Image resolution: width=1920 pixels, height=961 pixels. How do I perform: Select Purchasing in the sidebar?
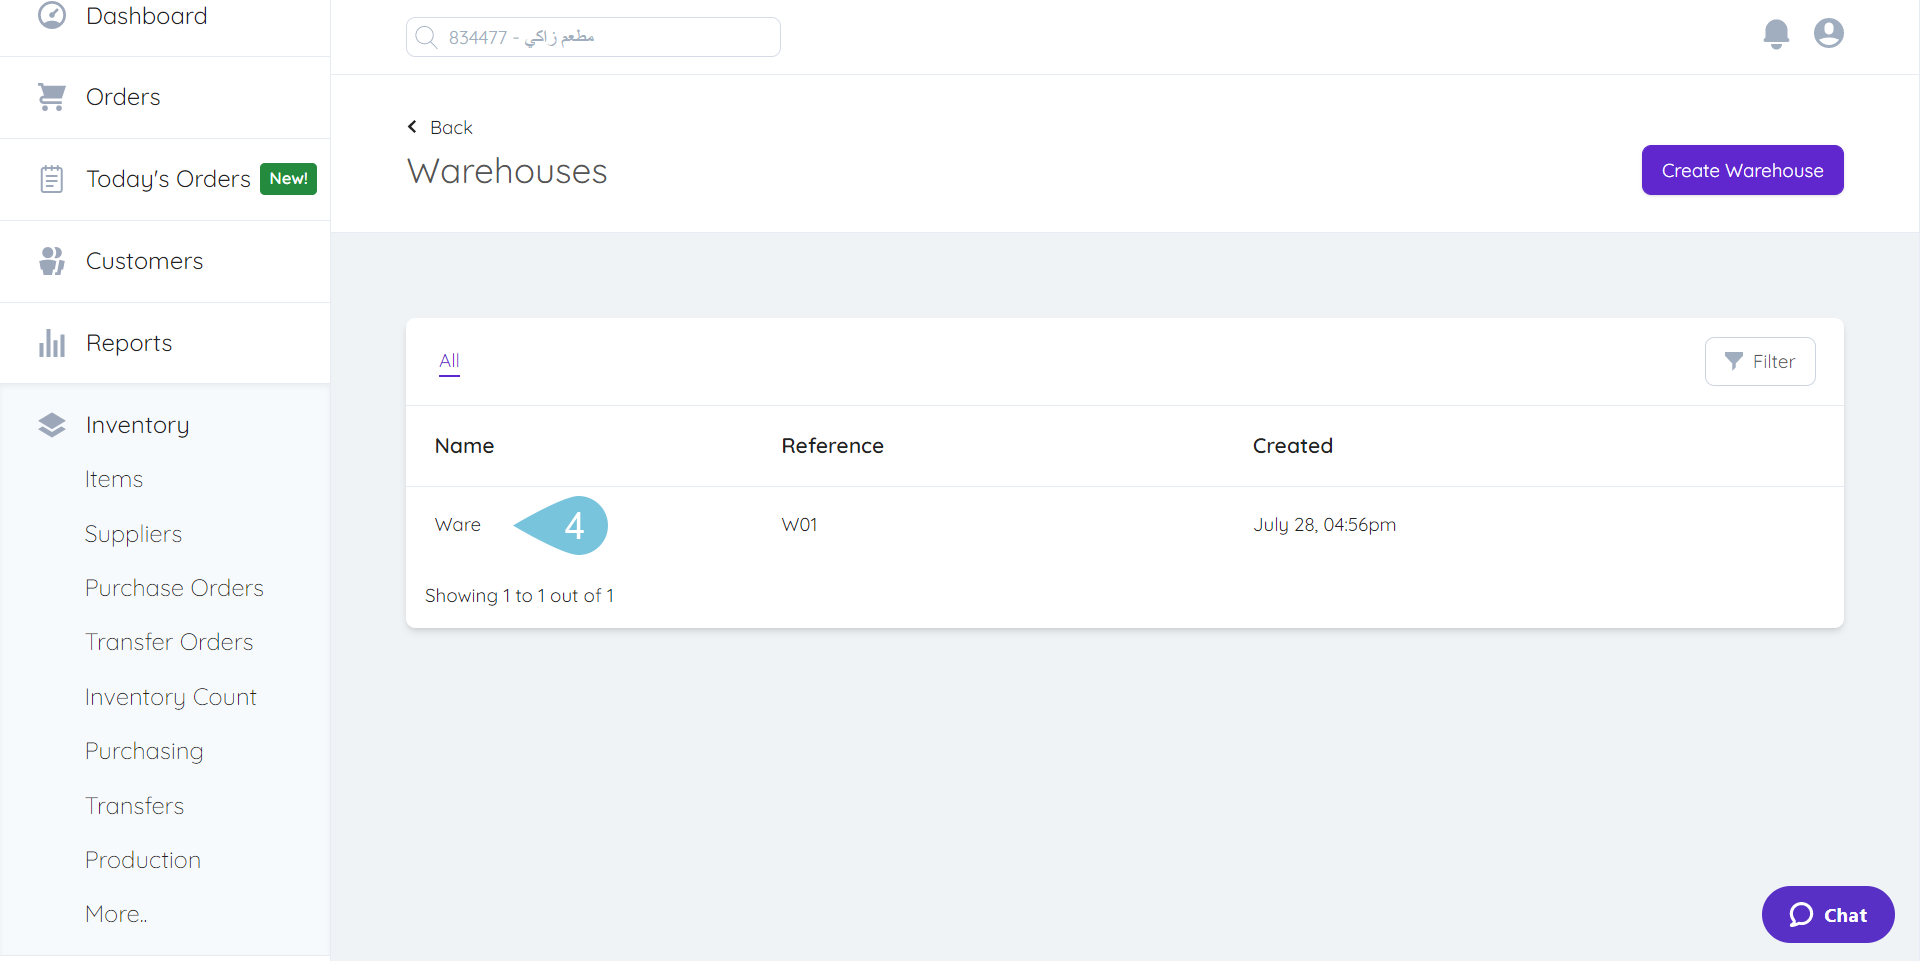pyautogui.click(x=144, y=751)
